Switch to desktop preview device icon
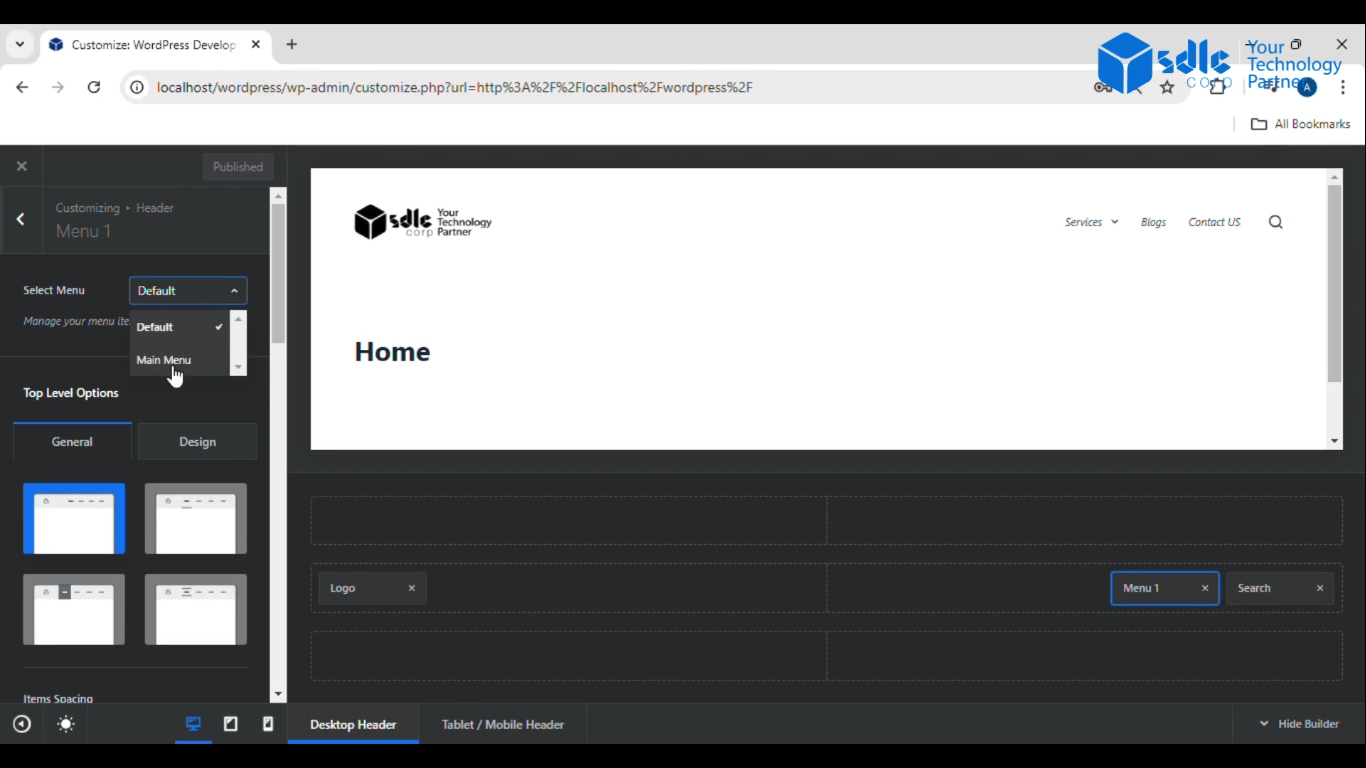The height and width of the screenshot is (768, 1366). [x=193, y=724]
